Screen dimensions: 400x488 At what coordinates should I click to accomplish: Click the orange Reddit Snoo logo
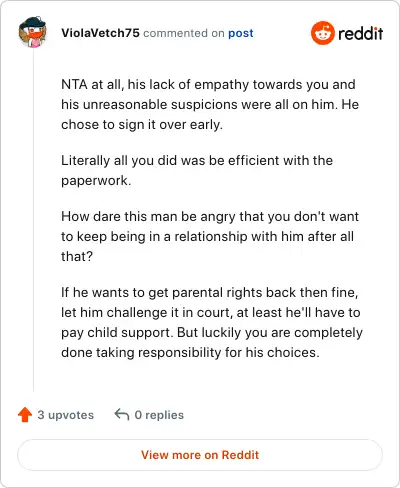(322, 33)
